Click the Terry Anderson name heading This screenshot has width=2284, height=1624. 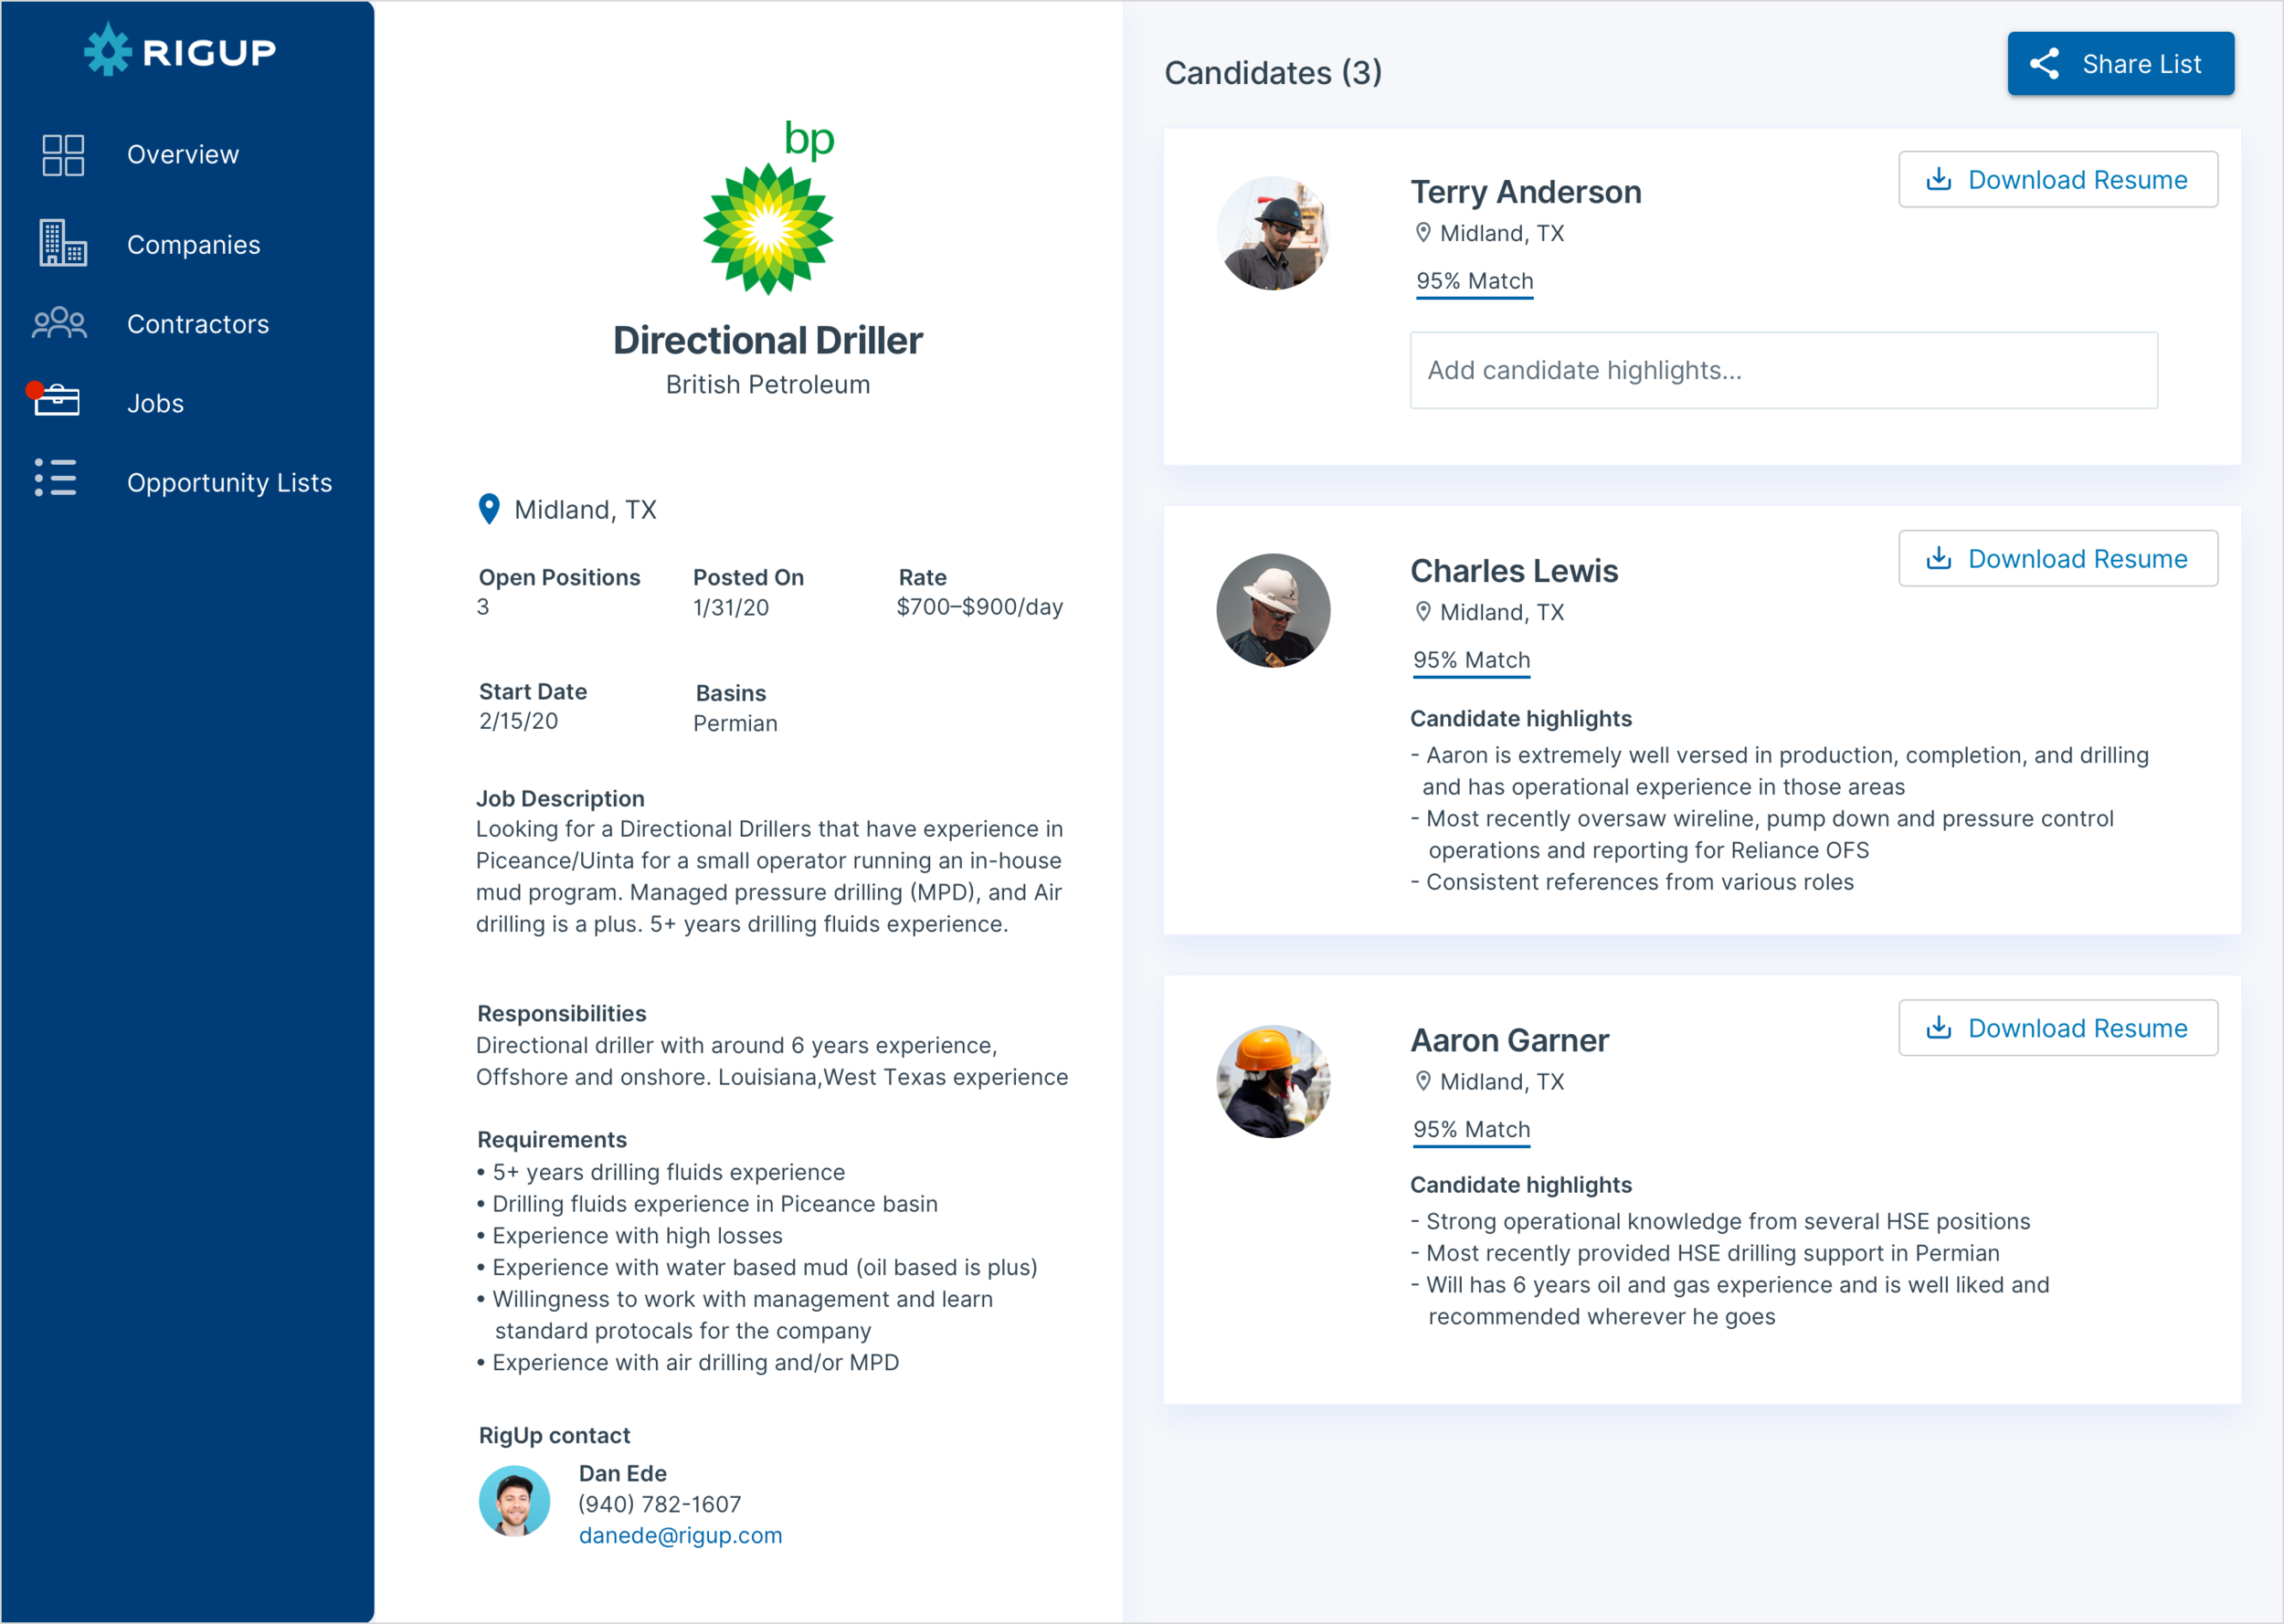point(1526,192)
